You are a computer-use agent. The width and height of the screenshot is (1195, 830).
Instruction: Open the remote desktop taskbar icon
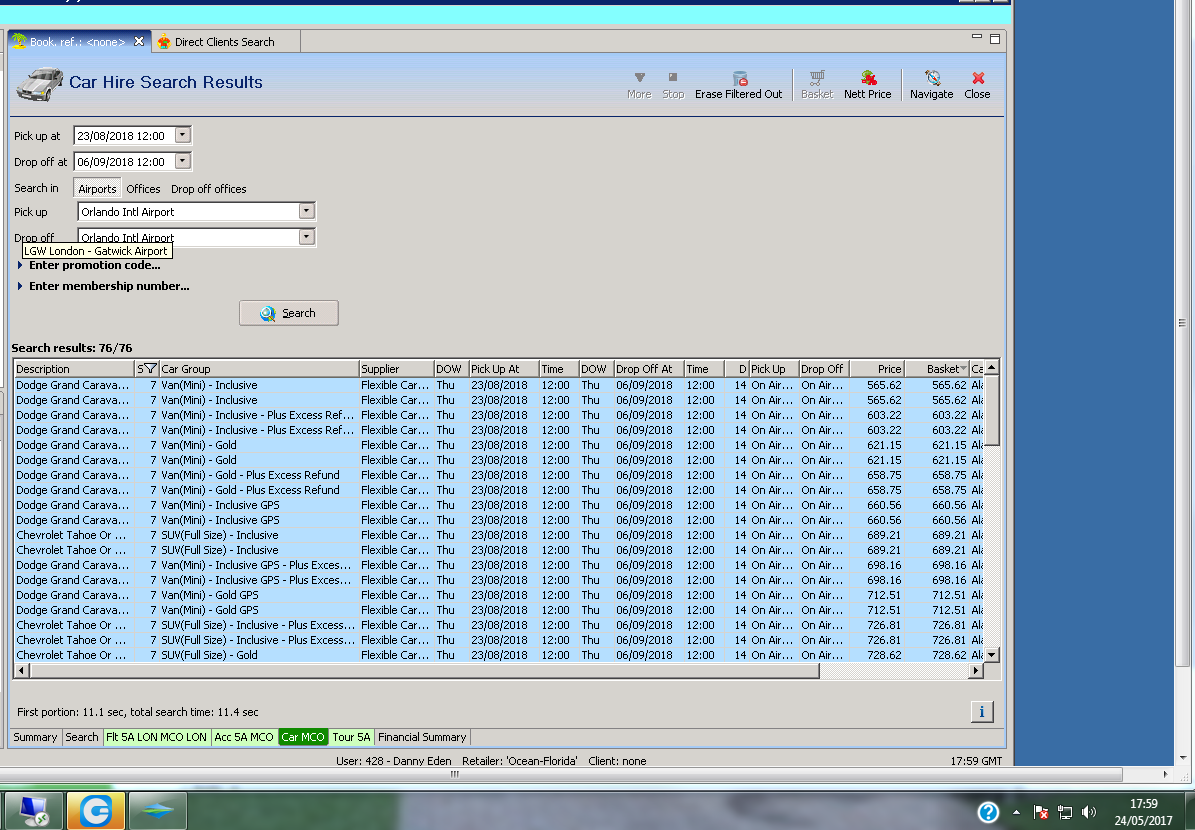pos(33,811)
